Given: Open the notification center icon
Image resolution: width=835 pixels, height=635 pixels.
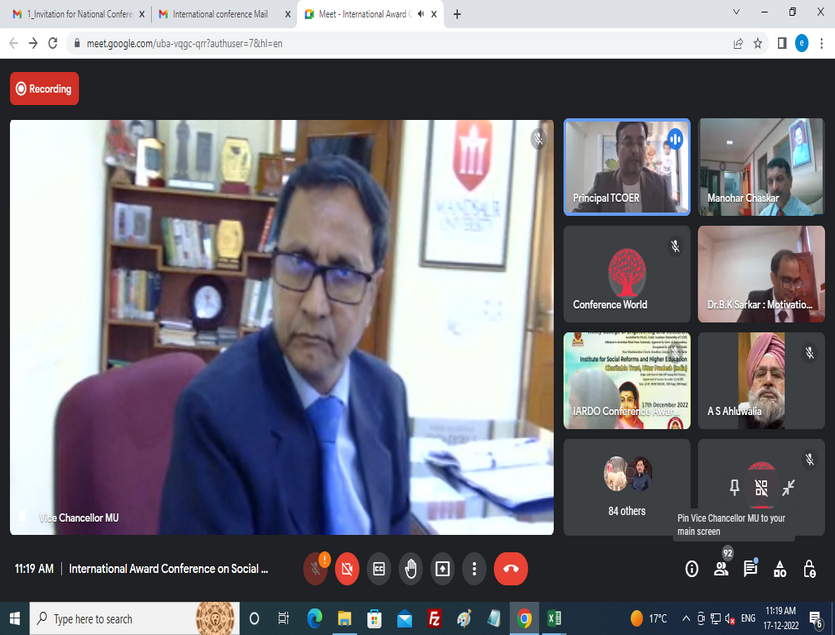Looking at the screenshot, I should pyautogui.click(x=816, y=619).
